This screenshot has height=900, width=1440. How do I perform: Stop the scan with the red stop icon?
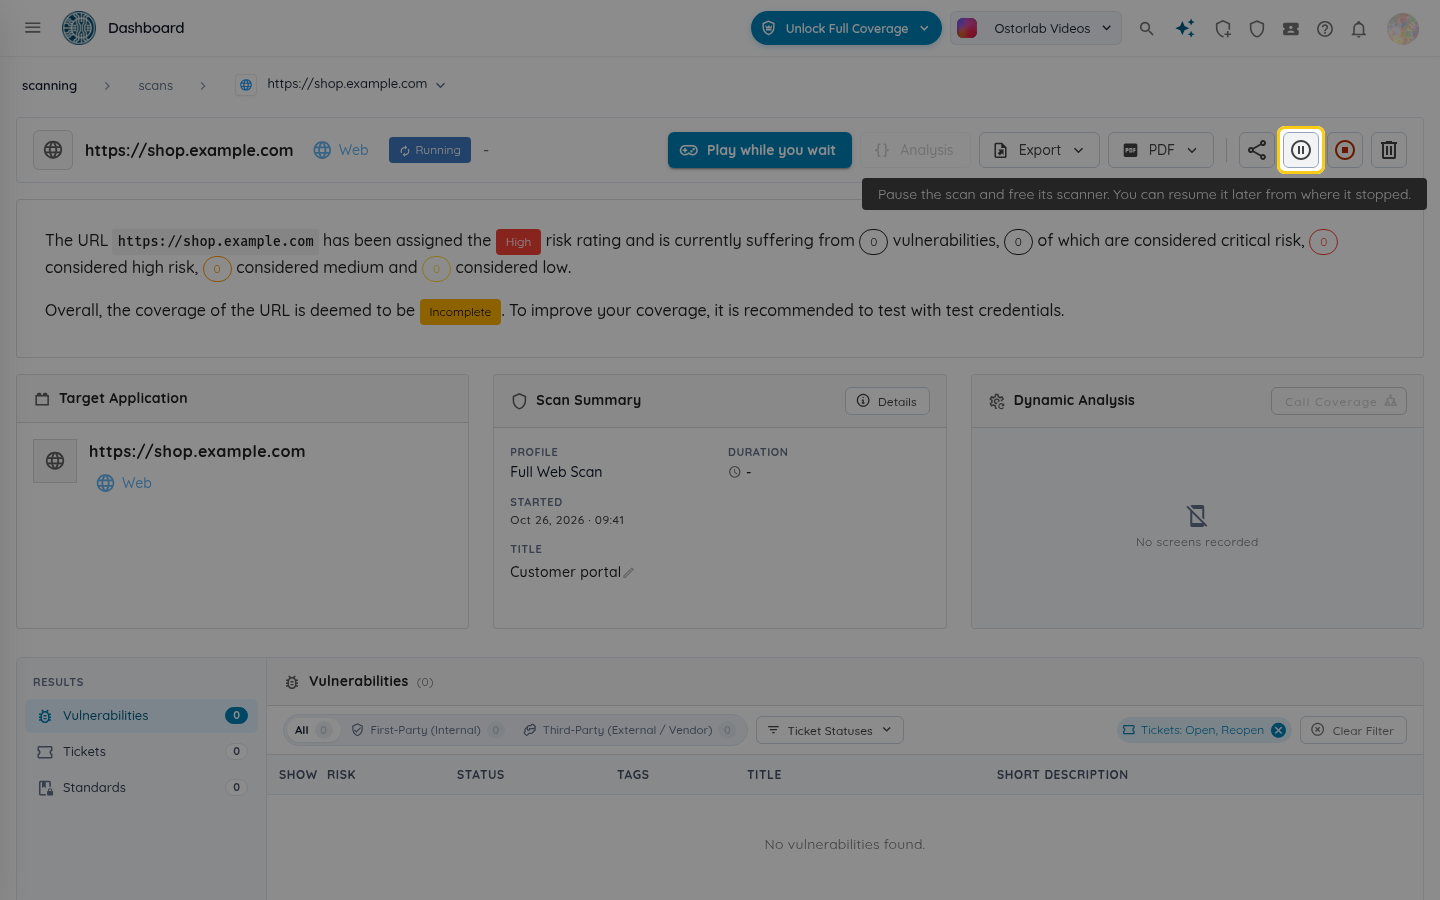[x=1345, y=150]
